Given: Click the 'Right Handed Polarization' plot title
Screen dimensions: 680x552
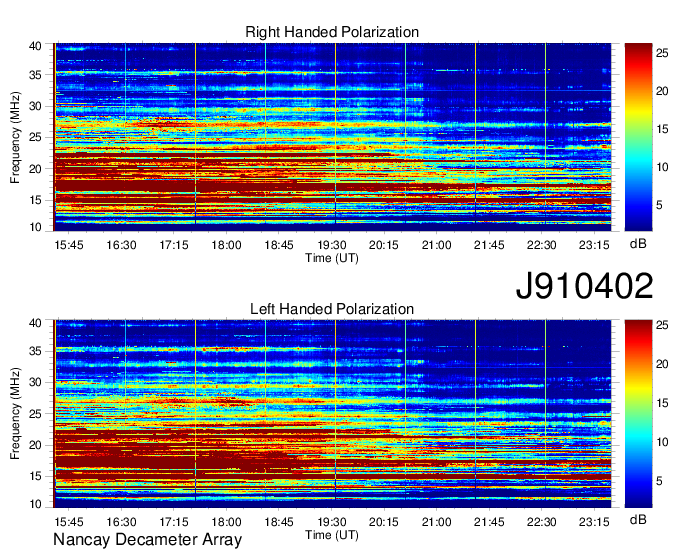Looking at the screenshot, I should pos(332,32).
